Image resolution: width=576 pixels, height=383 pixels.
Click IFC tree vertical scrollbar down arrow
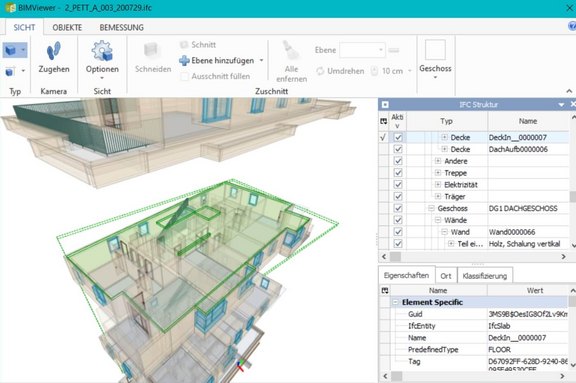click(x=573, y=245)
